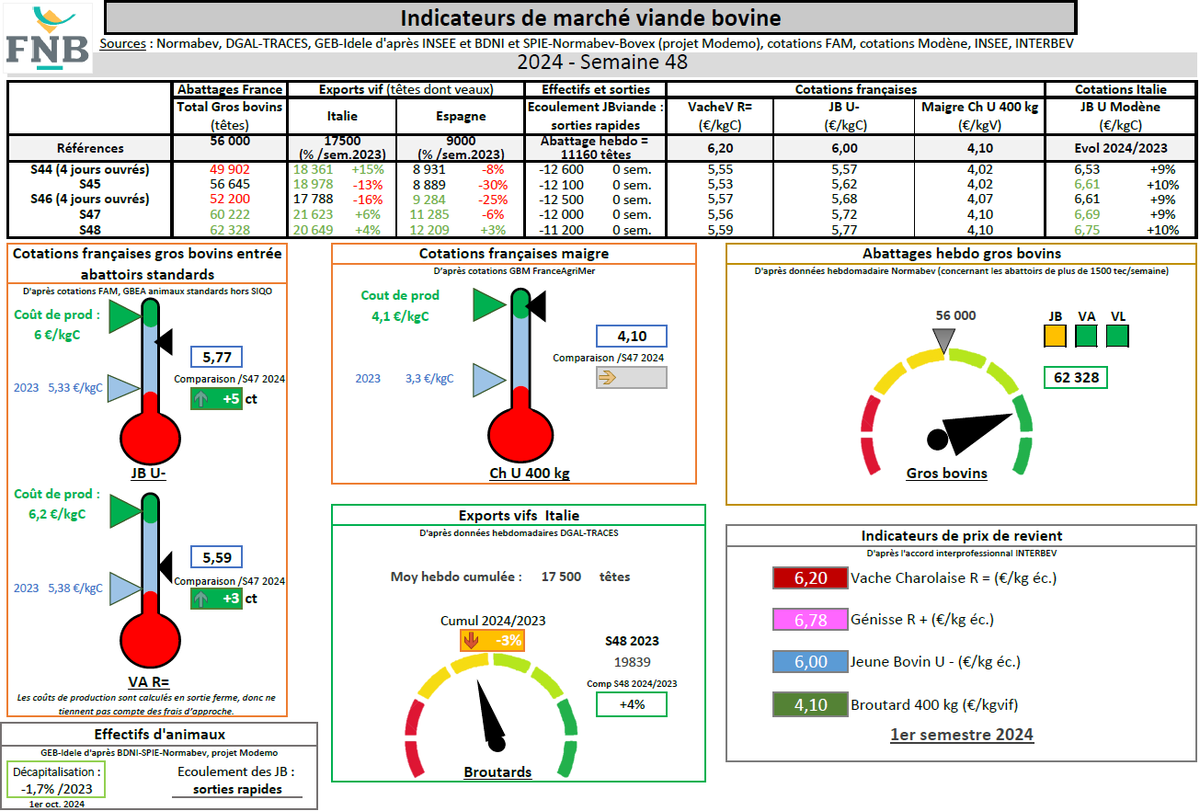The height and width of the screenshot is (811, 1200).
Task: Click the green VA status square
Action: coord(1086,336)
